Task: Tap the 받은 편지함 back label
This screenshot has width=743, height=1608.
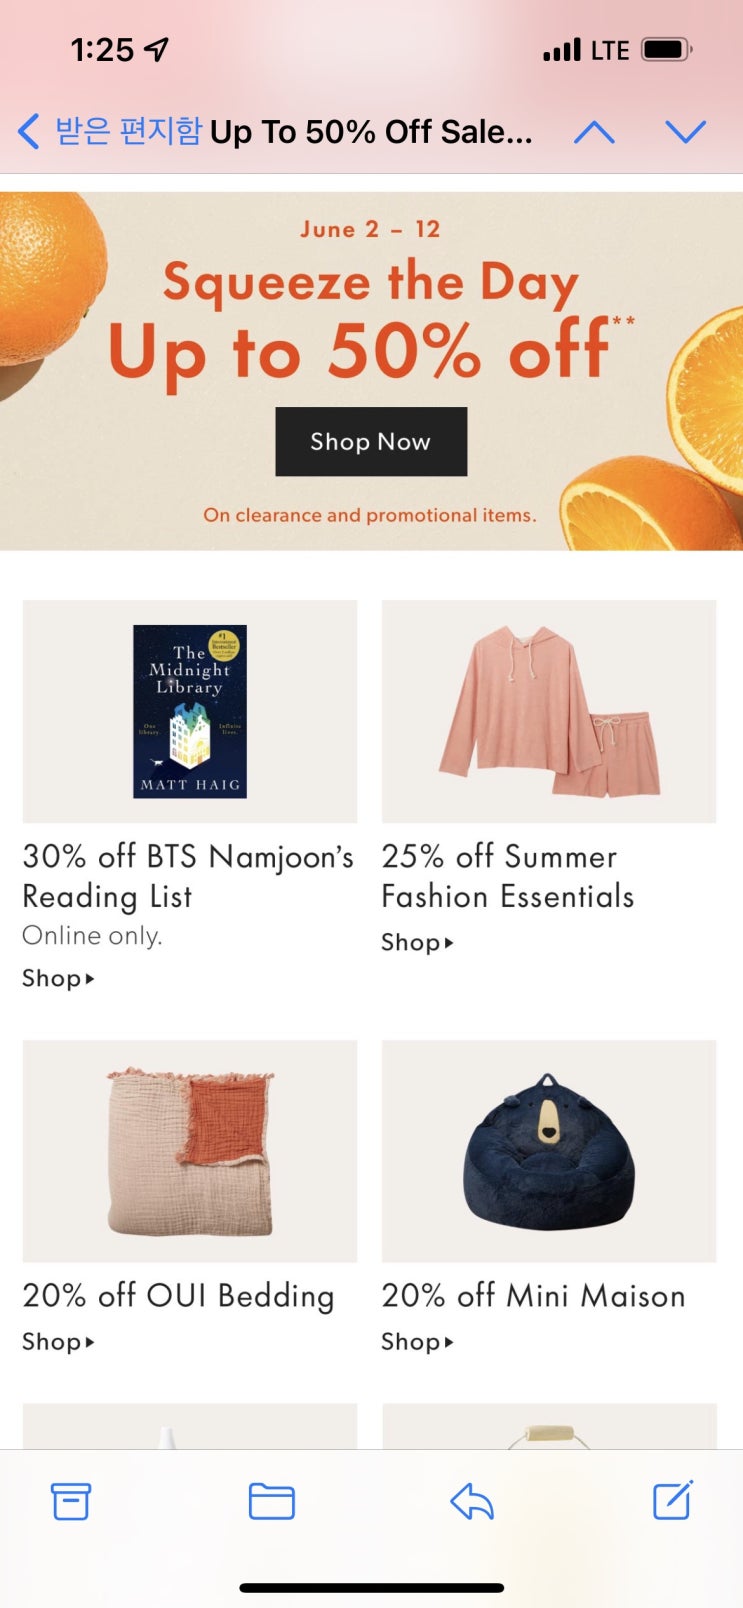Action: (x=128, y=131)
